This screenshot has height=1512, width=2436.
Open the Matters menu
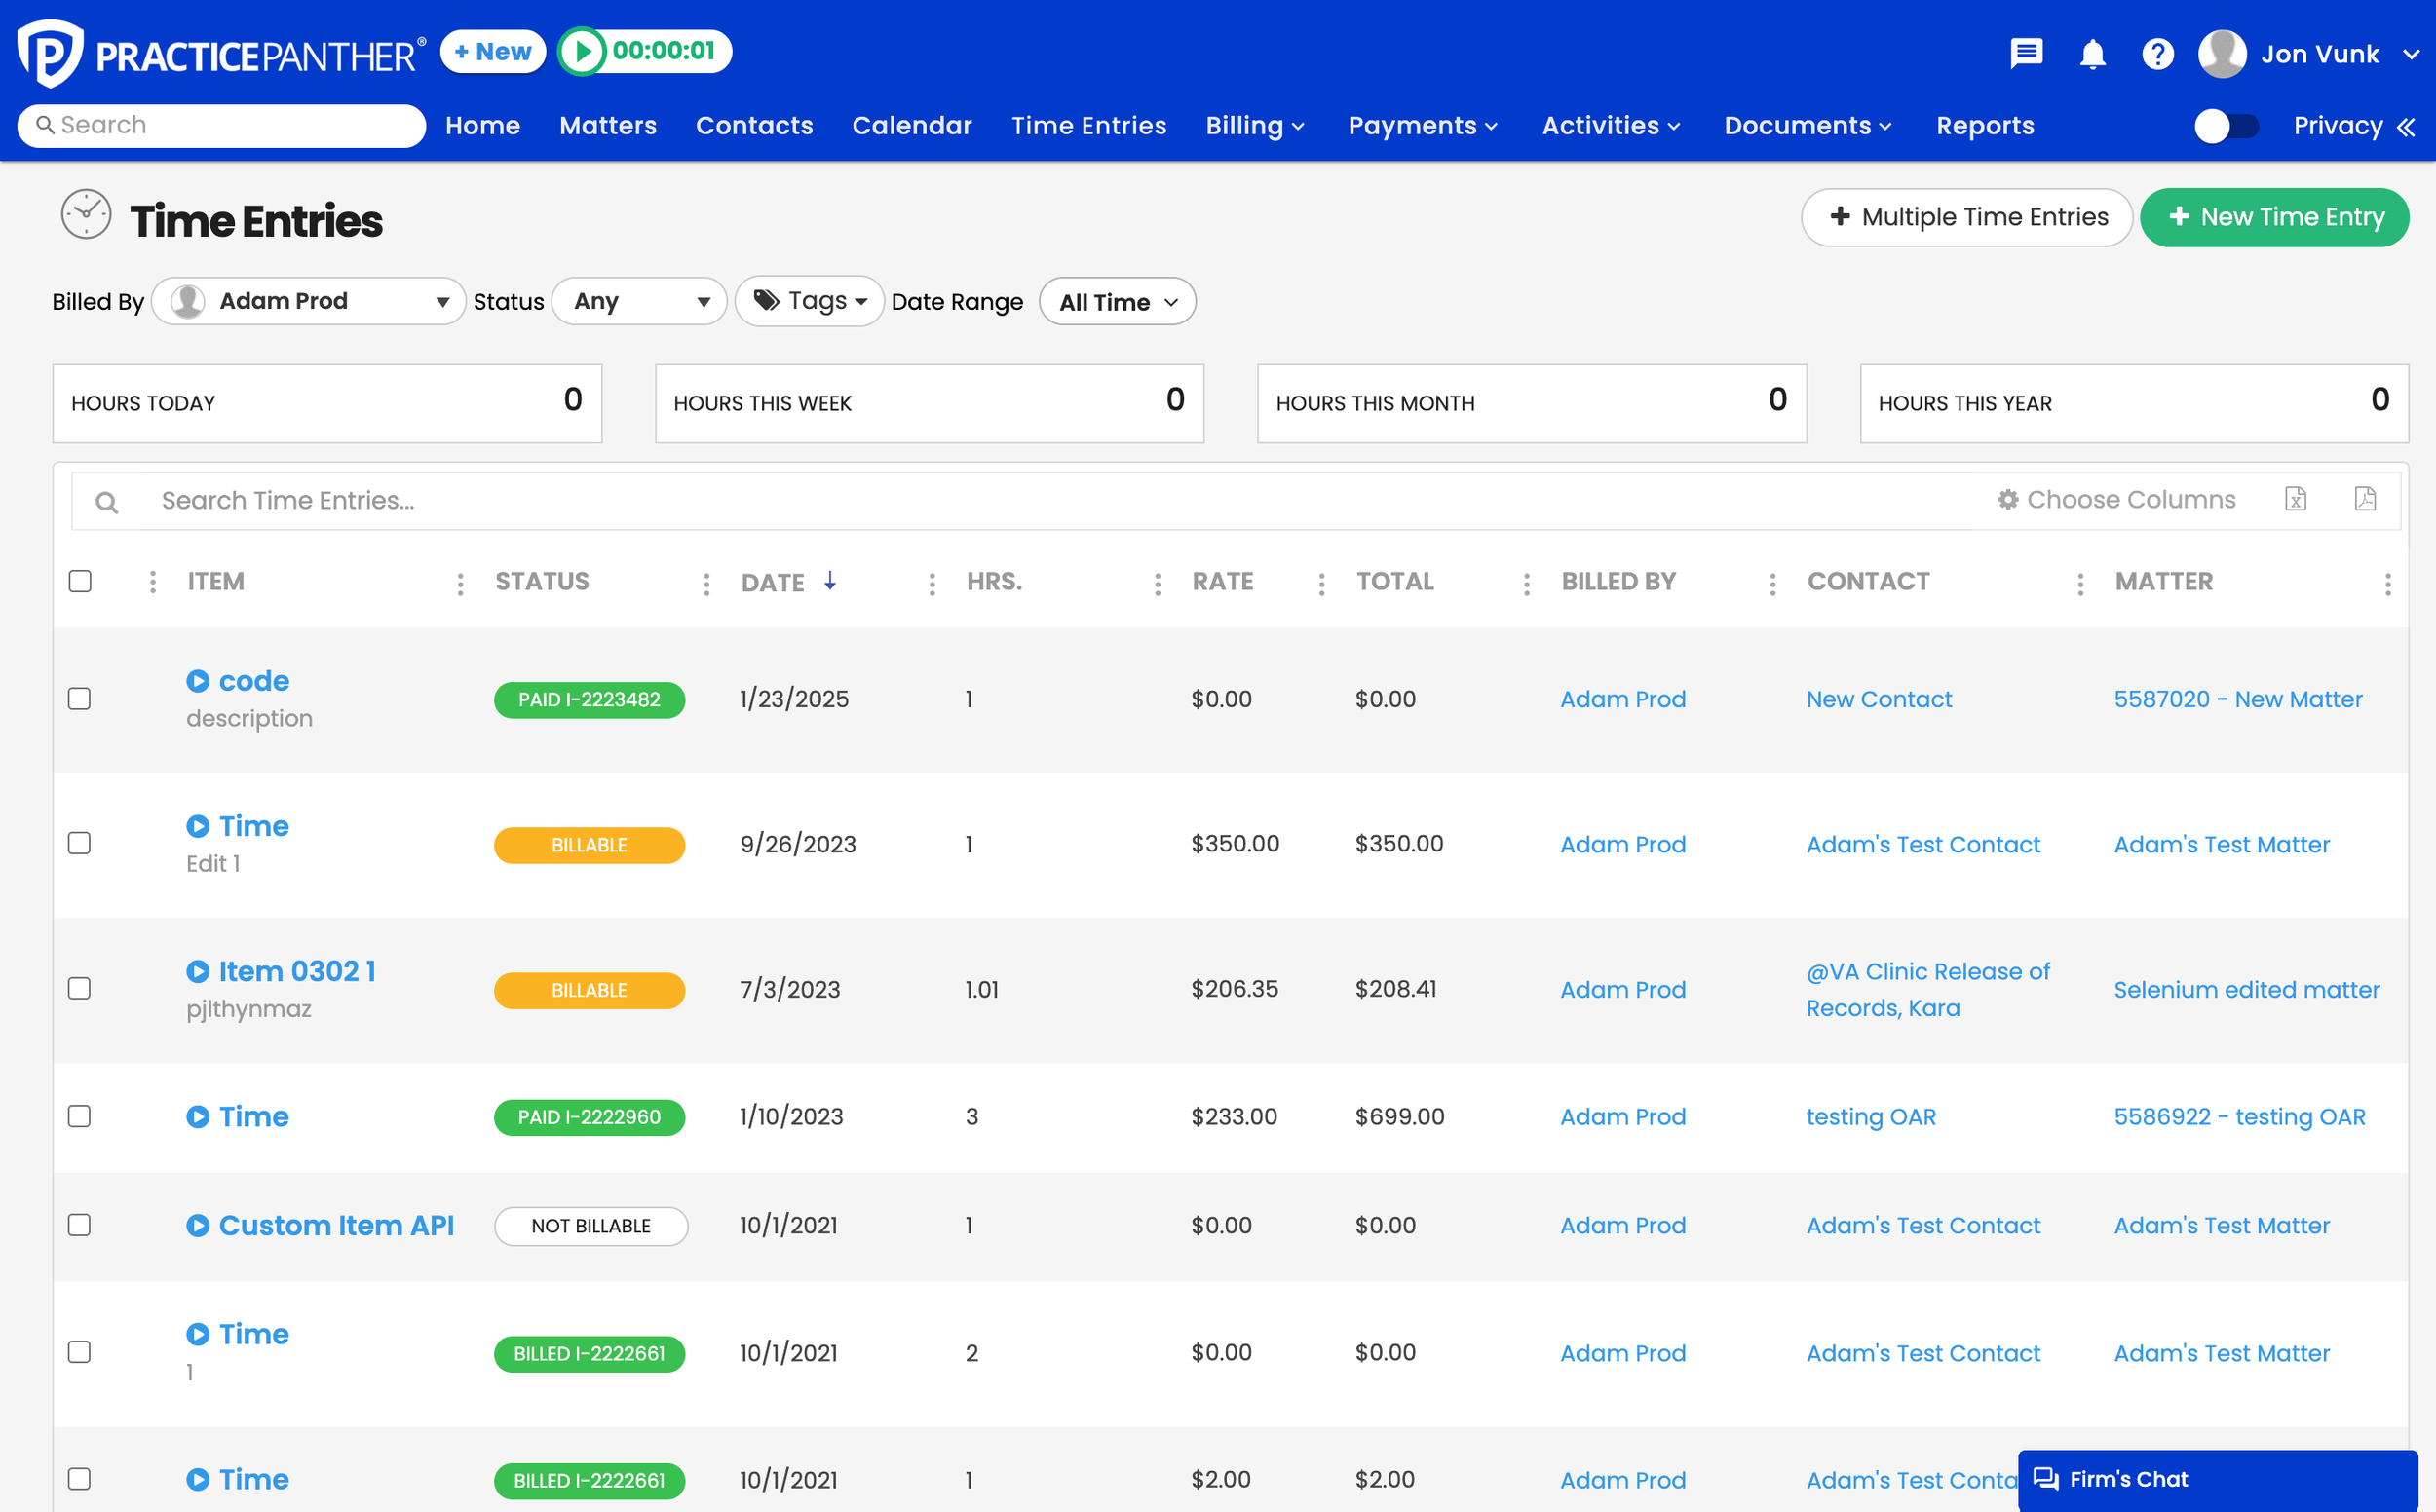[608, 125]
